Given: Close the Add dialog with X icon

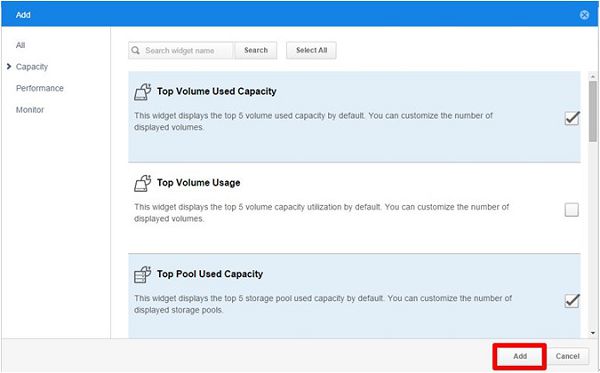Looking at the screenshot, I should pyautogui.click(x=584, y=15).
